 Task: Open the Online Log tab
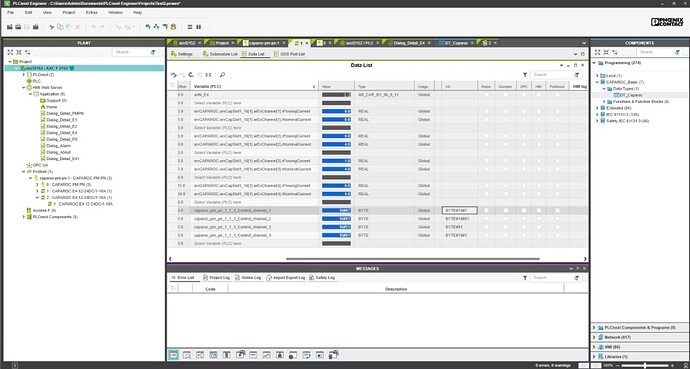pyautogui.click(x=248, y=278)
